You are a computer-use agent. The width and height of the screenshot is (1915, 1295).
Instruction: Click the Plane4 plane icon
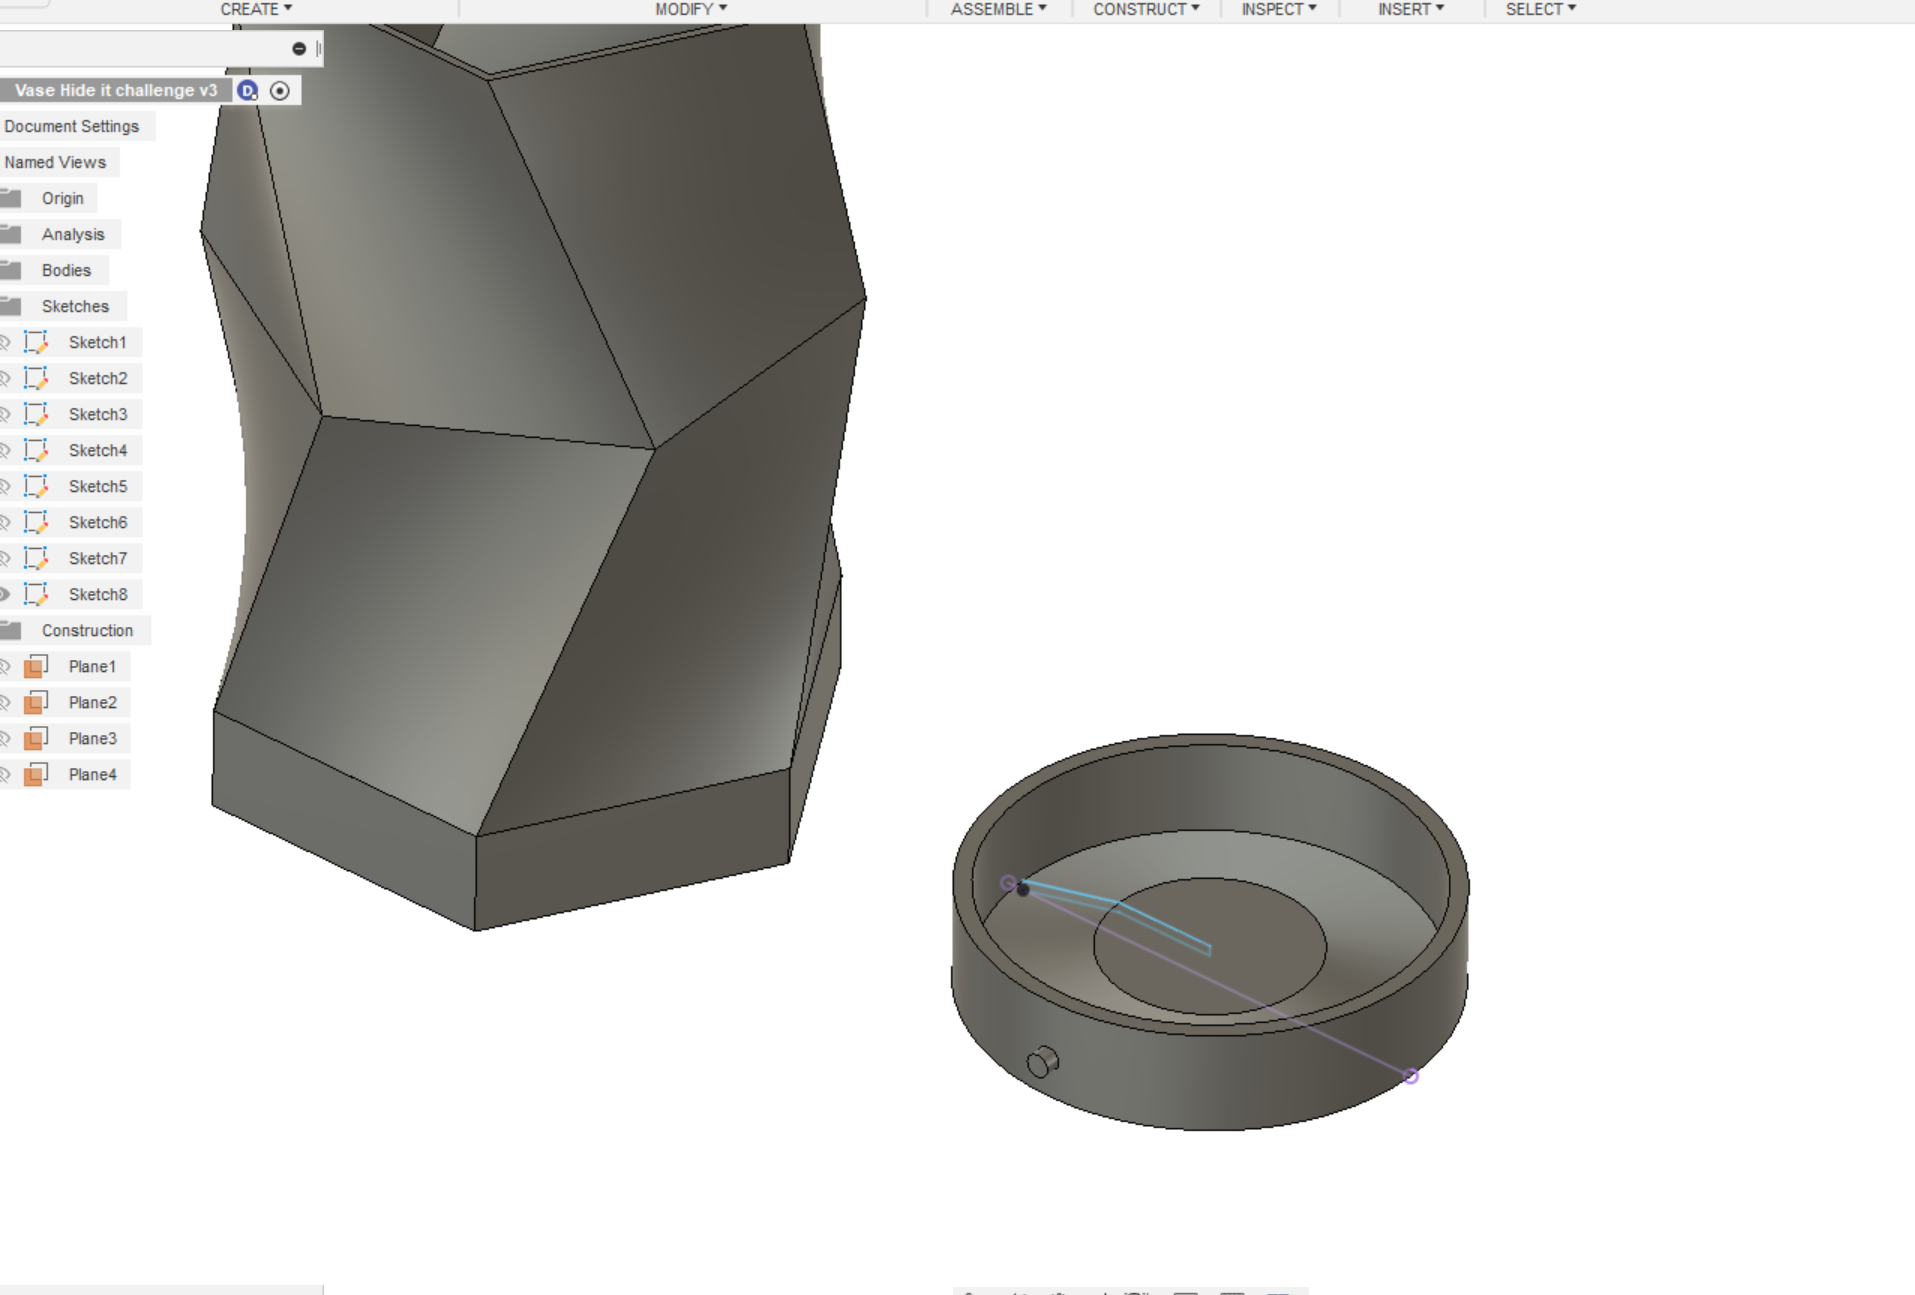[37, 774]
